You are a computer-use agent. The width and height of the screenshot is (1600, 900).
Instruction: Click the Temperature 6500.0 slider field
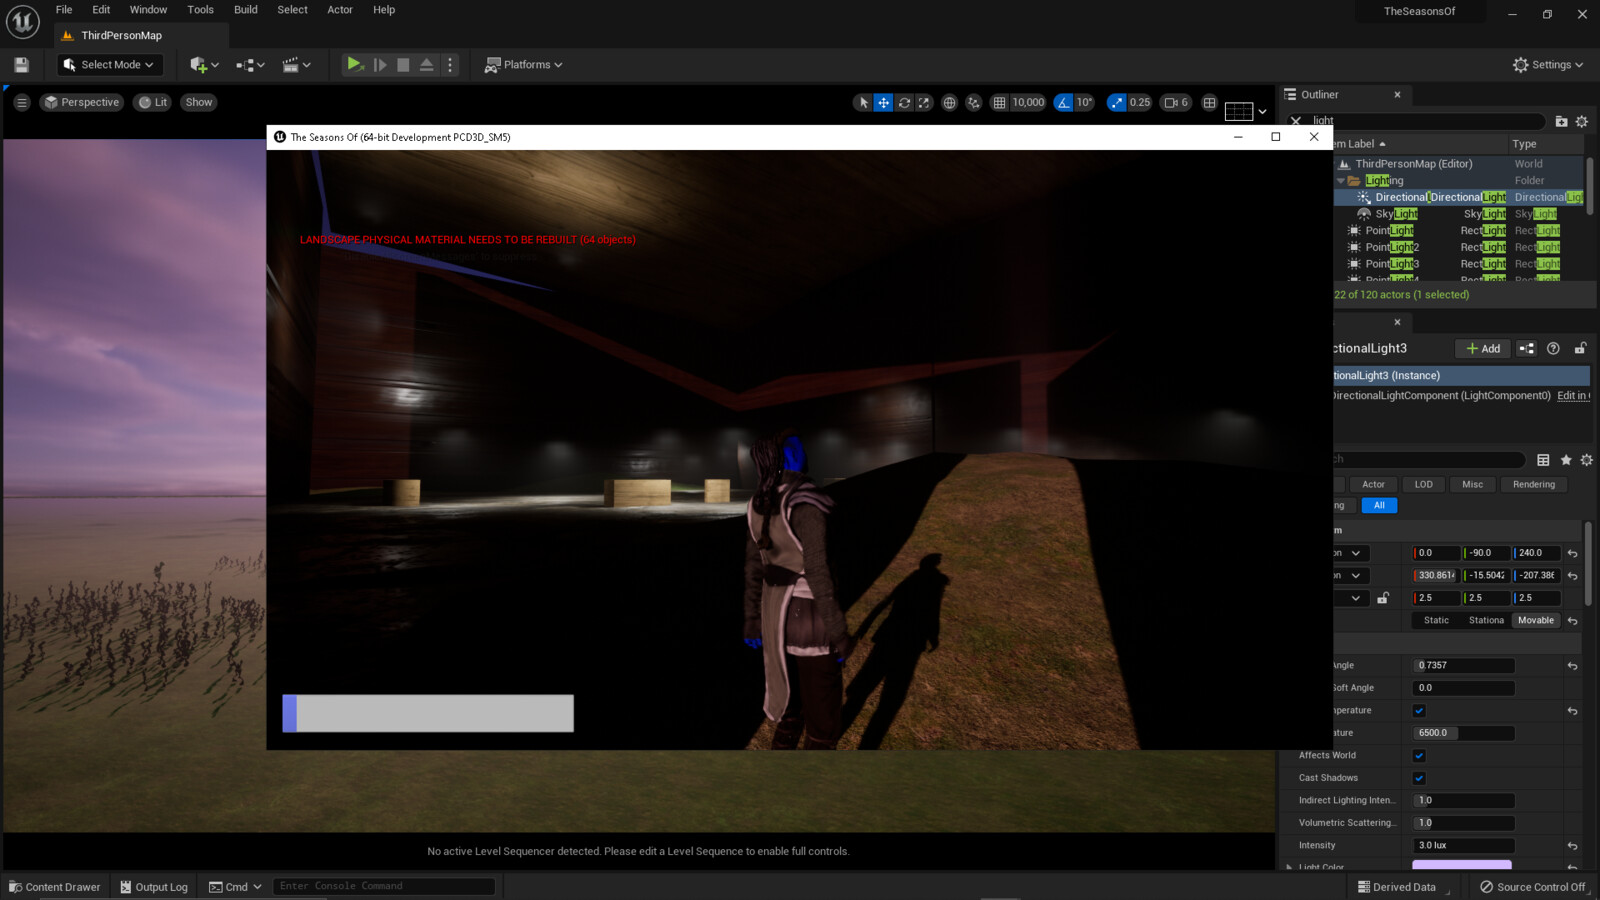(x=1463, y=733)
